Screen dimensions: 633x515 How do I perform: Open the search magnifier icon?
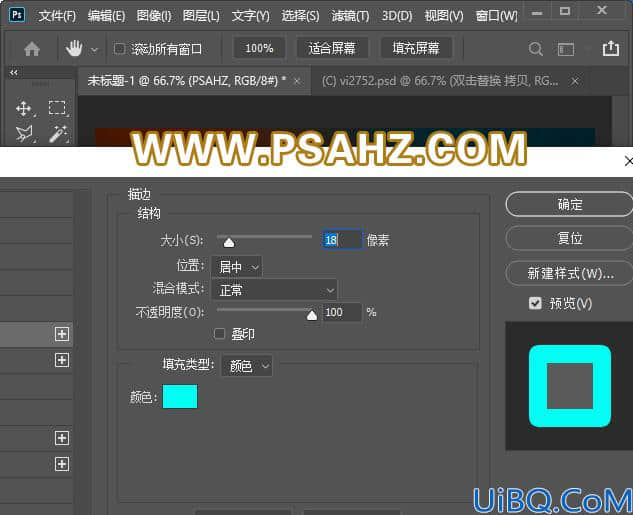535,49
